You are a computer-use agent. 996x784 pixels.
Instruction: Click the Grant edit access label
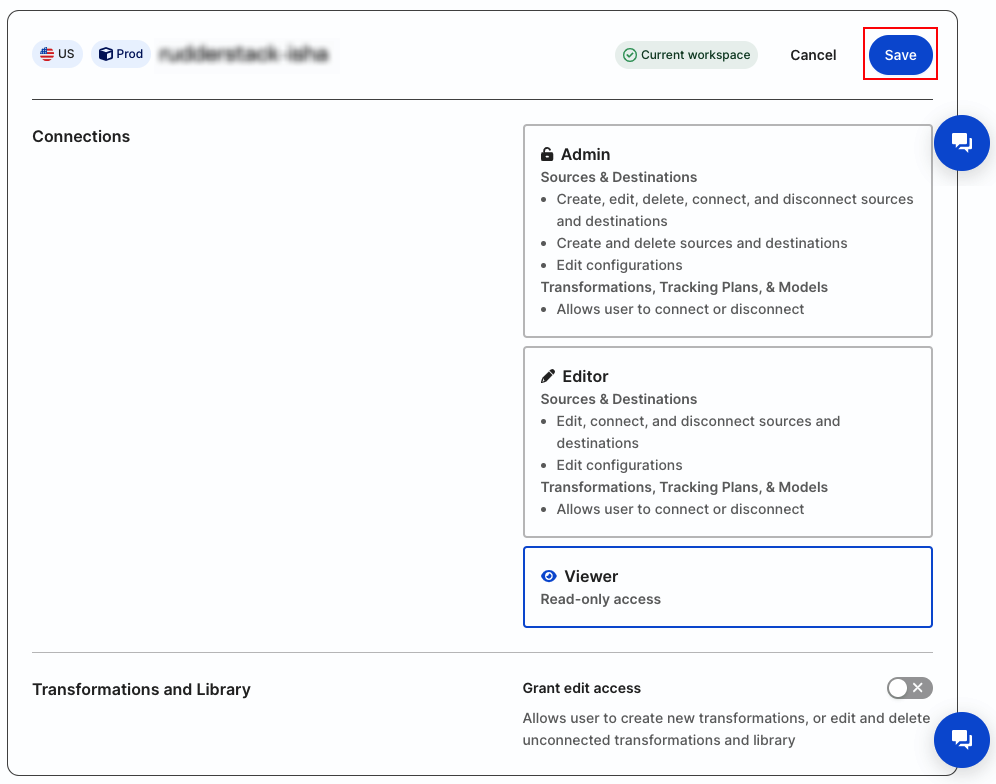(x=581, y=688)
